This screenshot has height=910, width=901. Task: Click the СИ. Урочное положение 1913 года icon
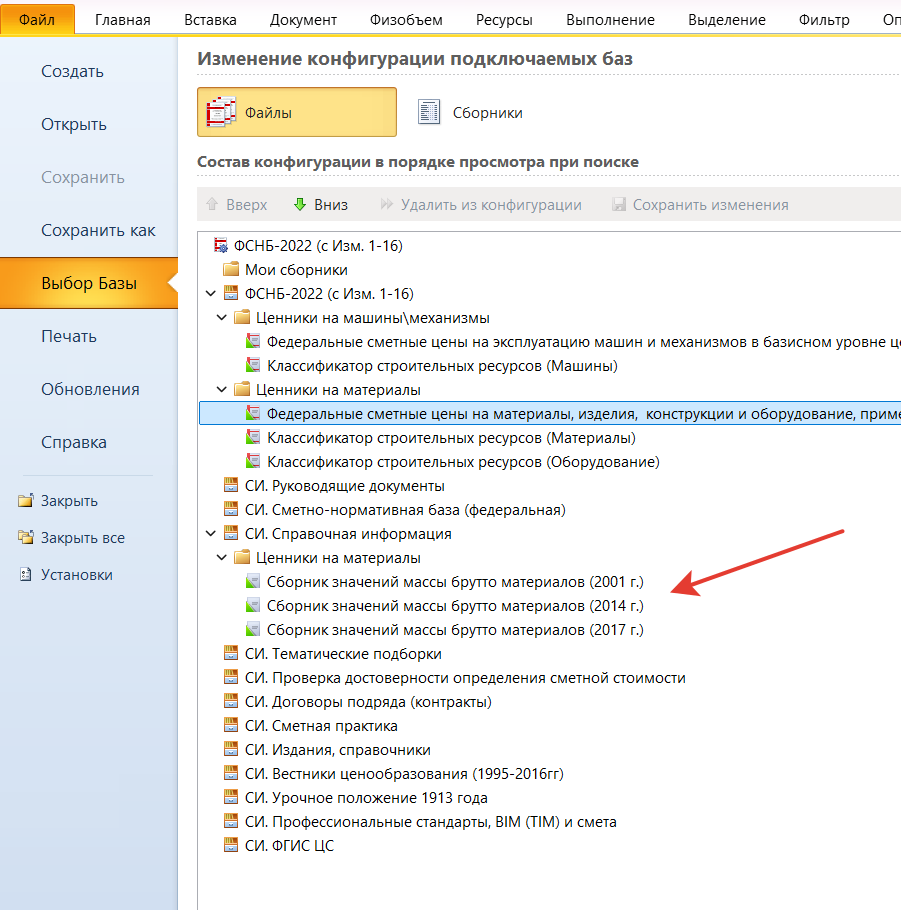[x=231, y=797]
